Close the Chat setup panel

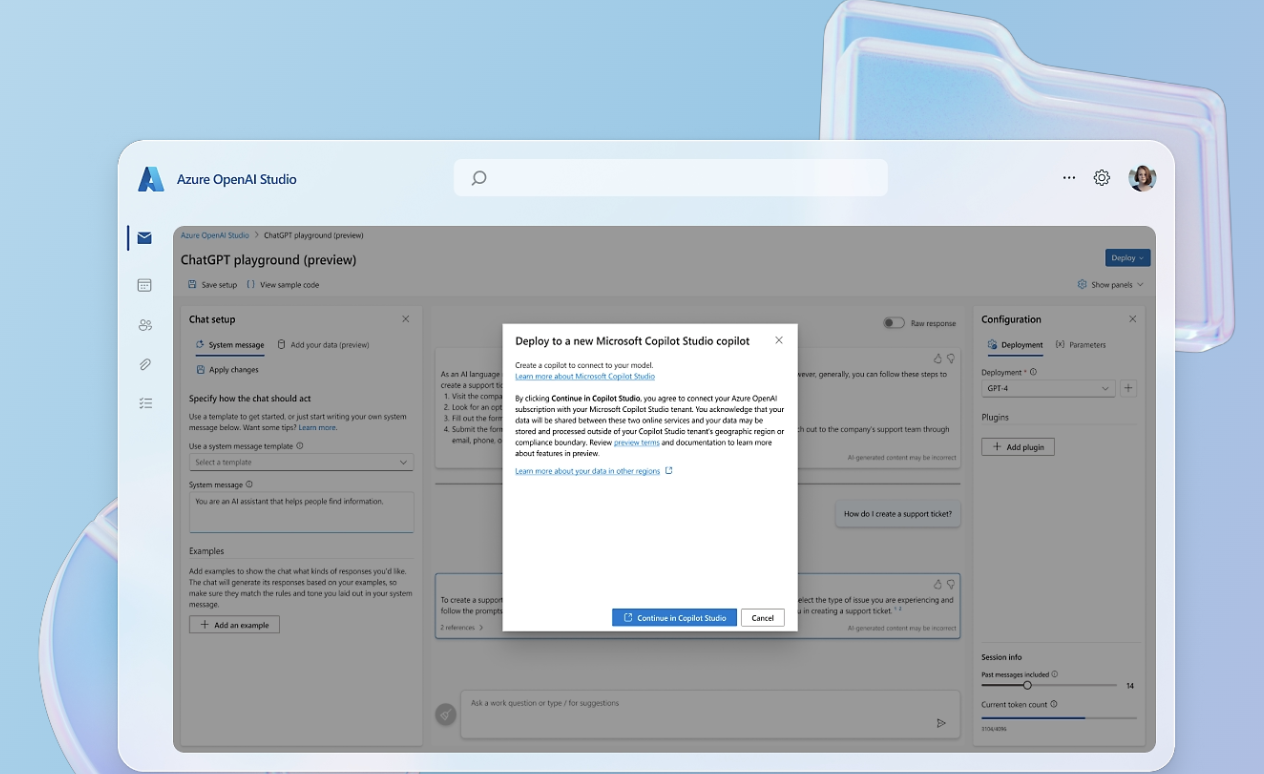[405, 319]
